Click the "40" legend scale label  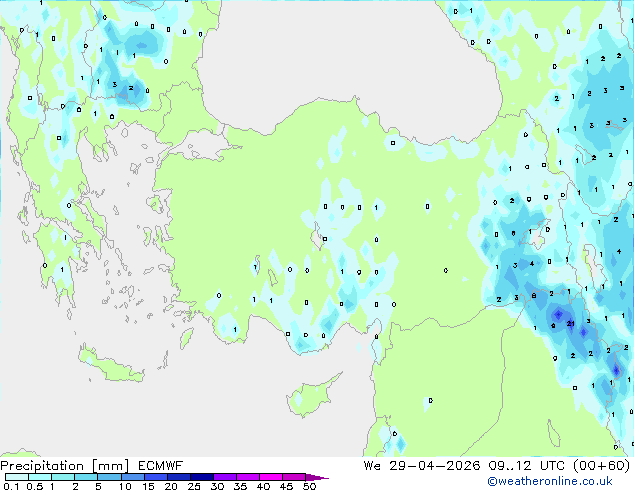pos(263,486)
